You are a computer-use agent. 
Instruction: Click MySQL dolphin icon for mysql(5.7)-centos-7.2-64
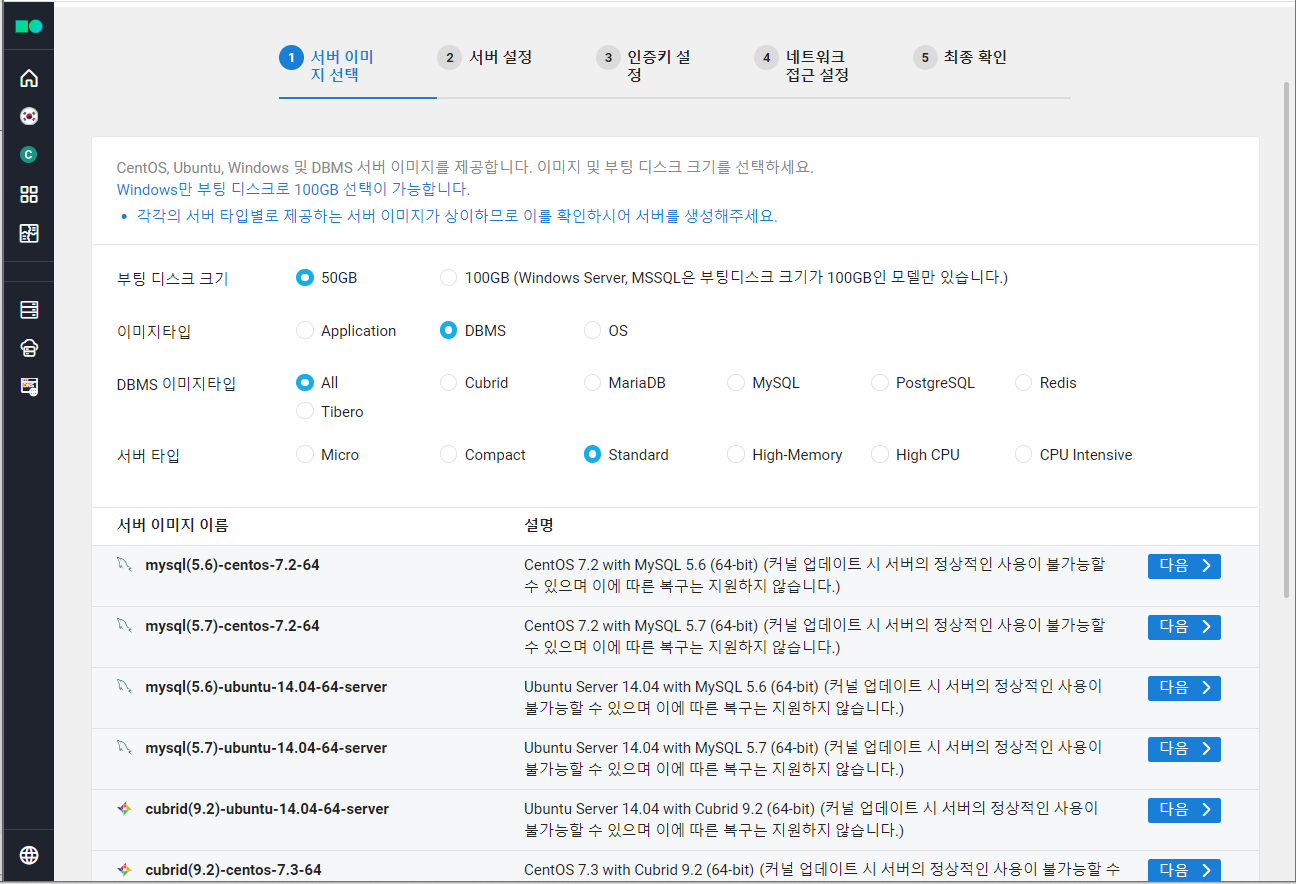(124, 626)
